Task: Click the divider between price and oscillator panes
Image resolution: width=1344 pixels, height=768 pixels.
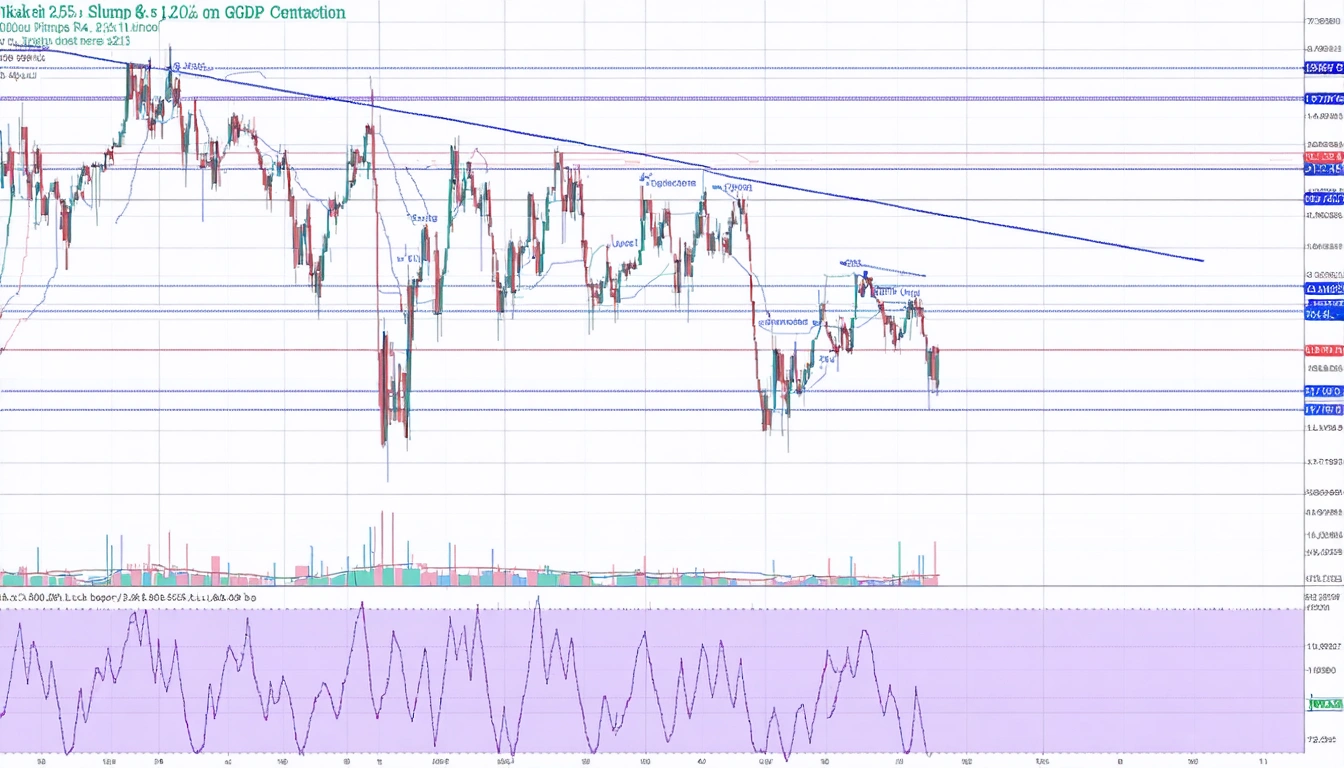Action: pyautogui.click(x=650, y=587)
